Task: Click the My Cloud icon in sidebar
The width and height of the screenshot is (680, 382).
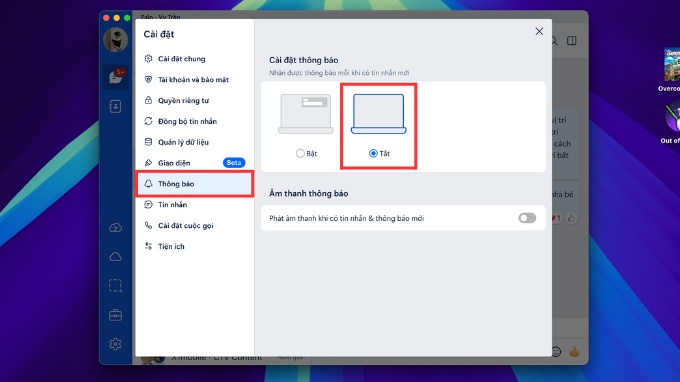Action: tap(115, 257)
